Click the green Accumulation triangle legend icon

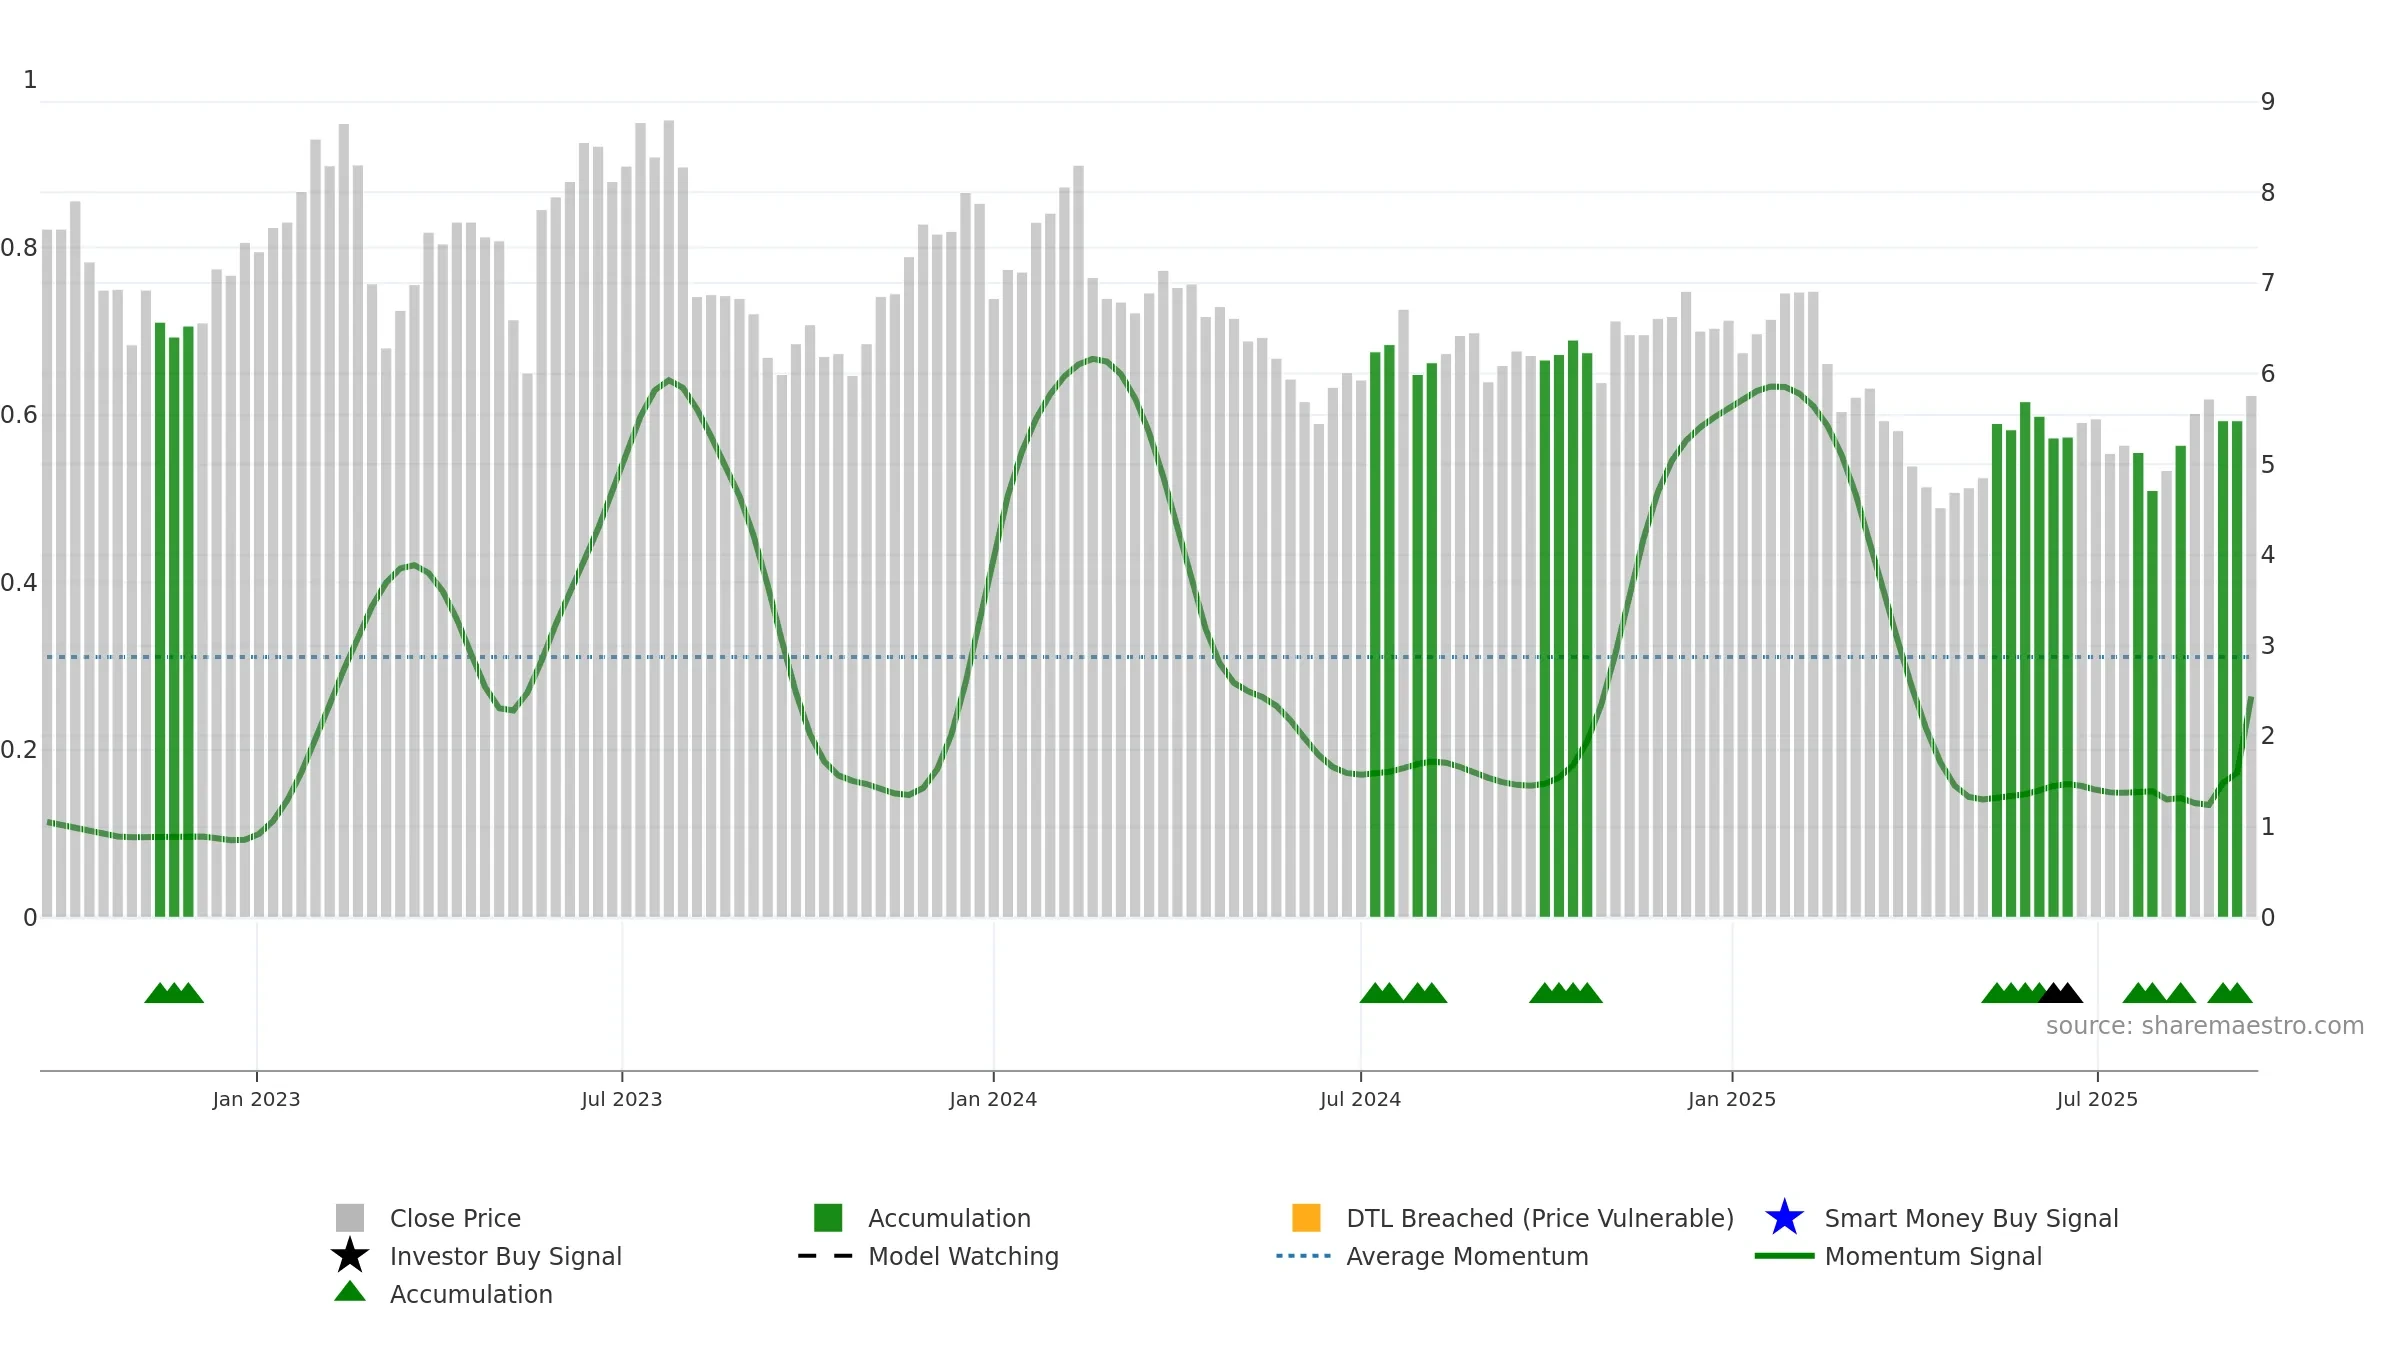(350, 1292)
